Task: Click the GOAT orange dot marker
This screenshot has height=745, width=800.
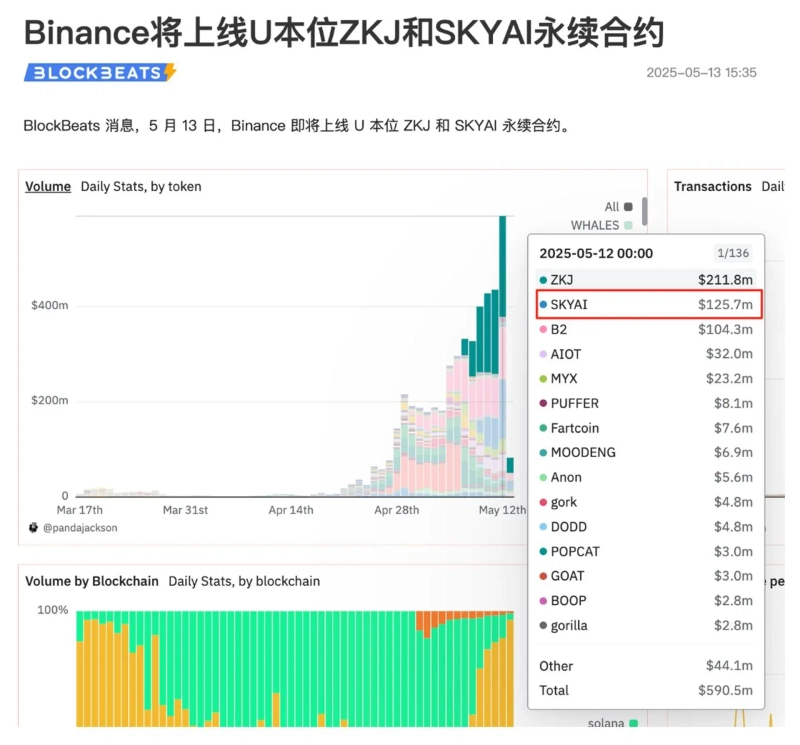Action: point(543,576)
